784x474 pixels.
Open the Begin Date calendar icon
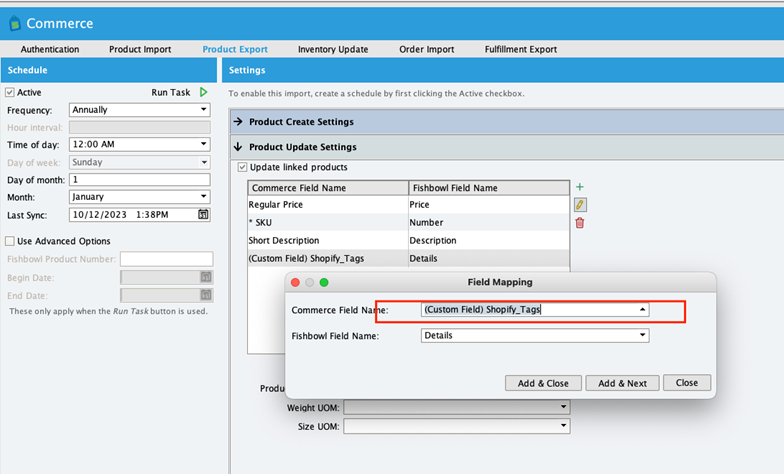point(206,277)
